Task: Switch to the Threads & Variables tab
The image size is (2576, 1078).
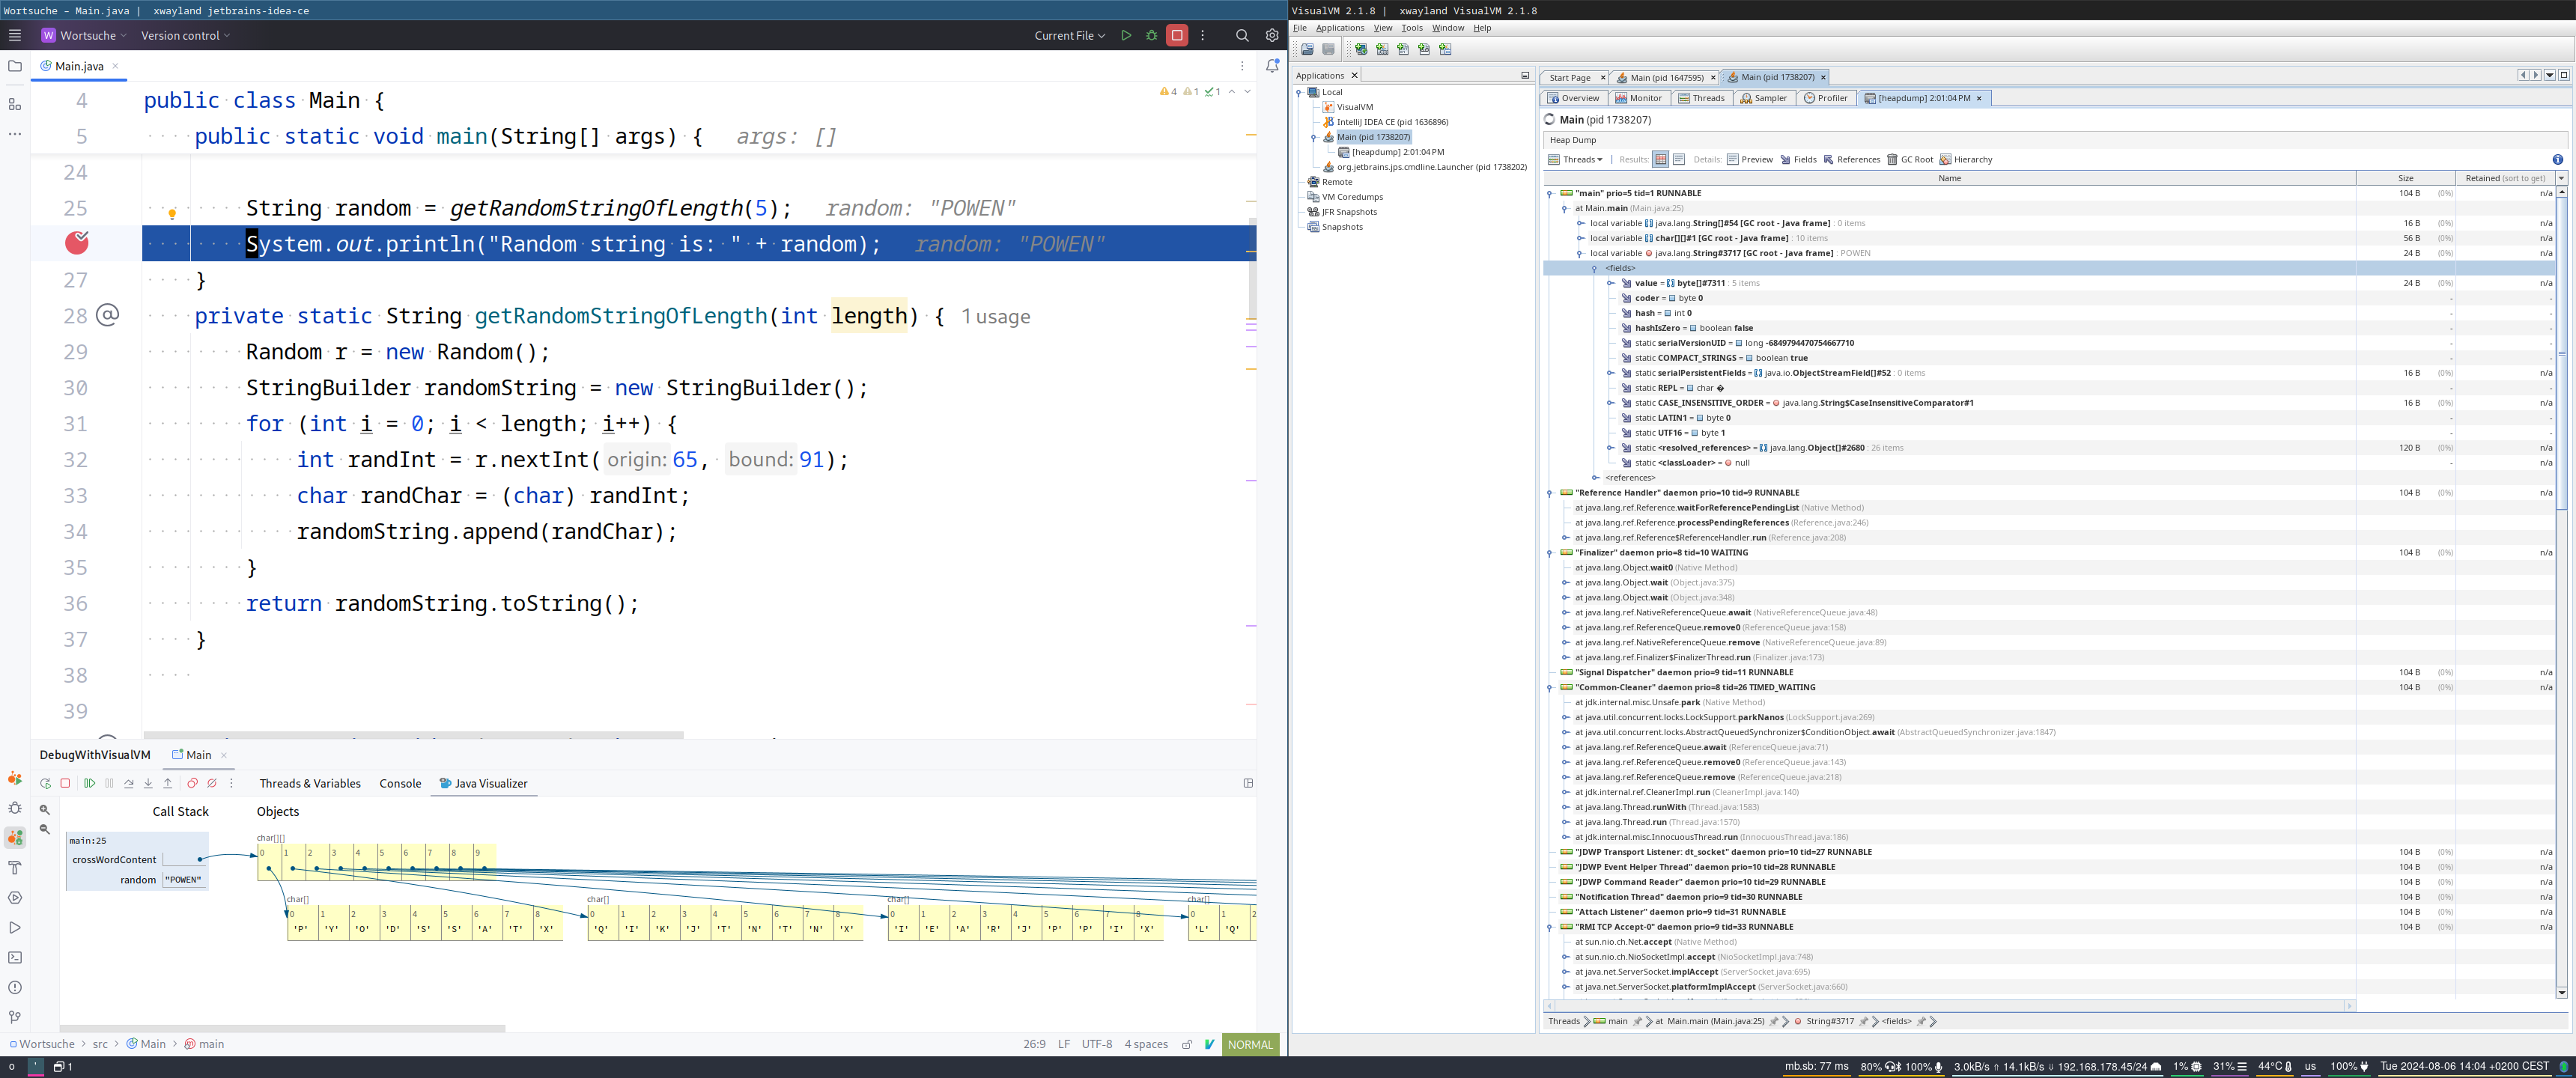Action: point(309,784)
